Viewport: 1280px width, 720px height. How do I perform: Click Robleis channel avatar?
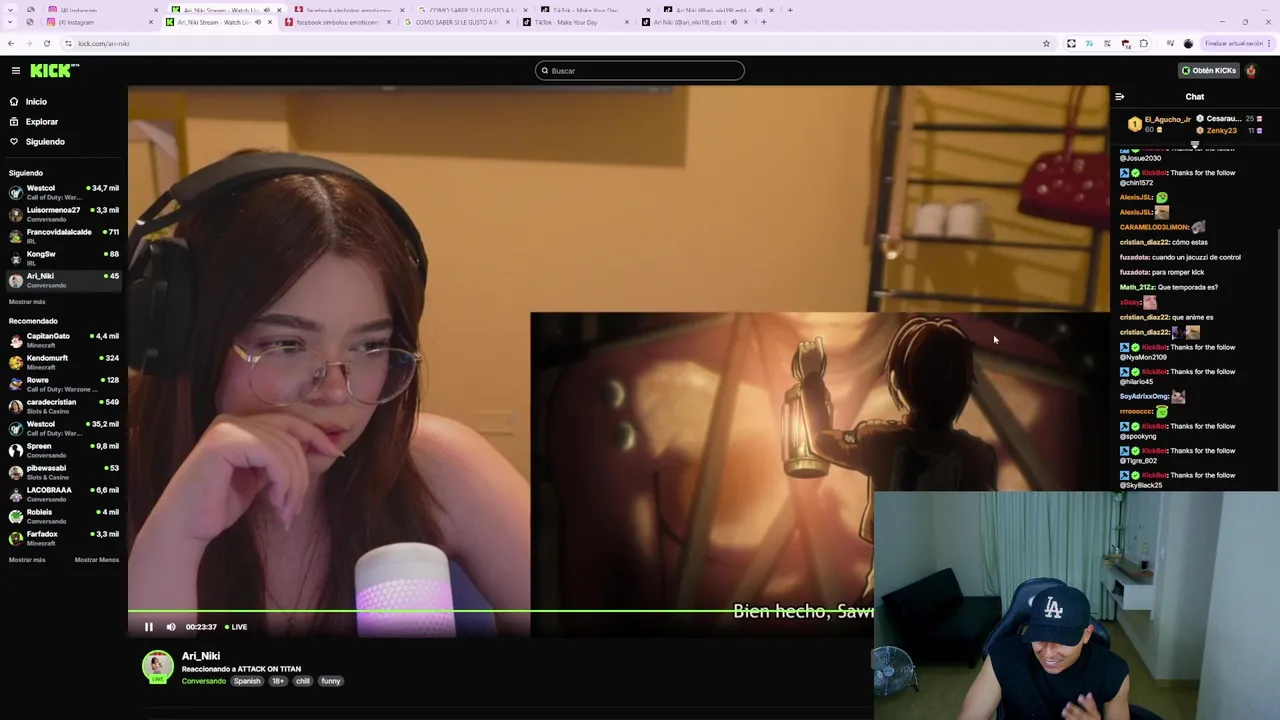pos(16,516)
